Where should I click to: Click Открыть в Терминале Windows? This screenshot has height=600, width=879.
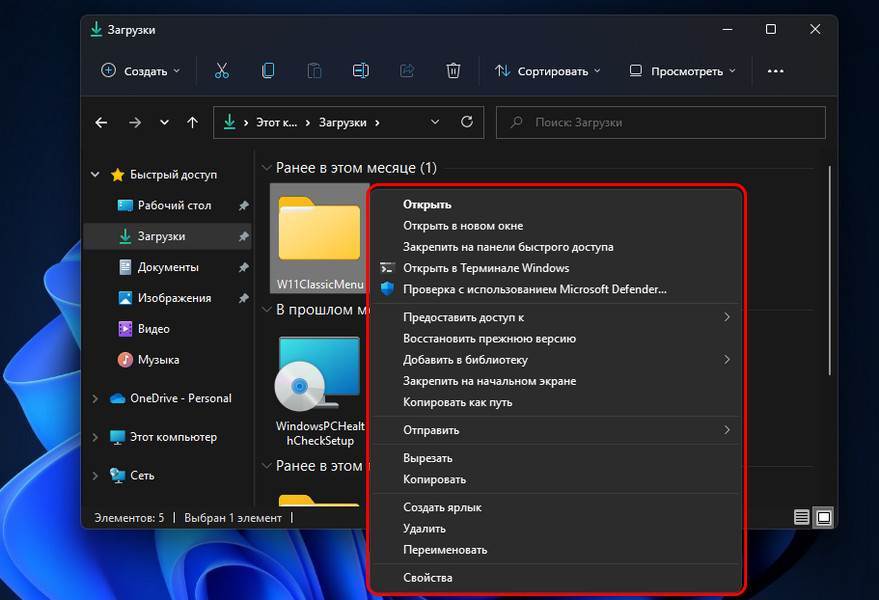[485, 268]
